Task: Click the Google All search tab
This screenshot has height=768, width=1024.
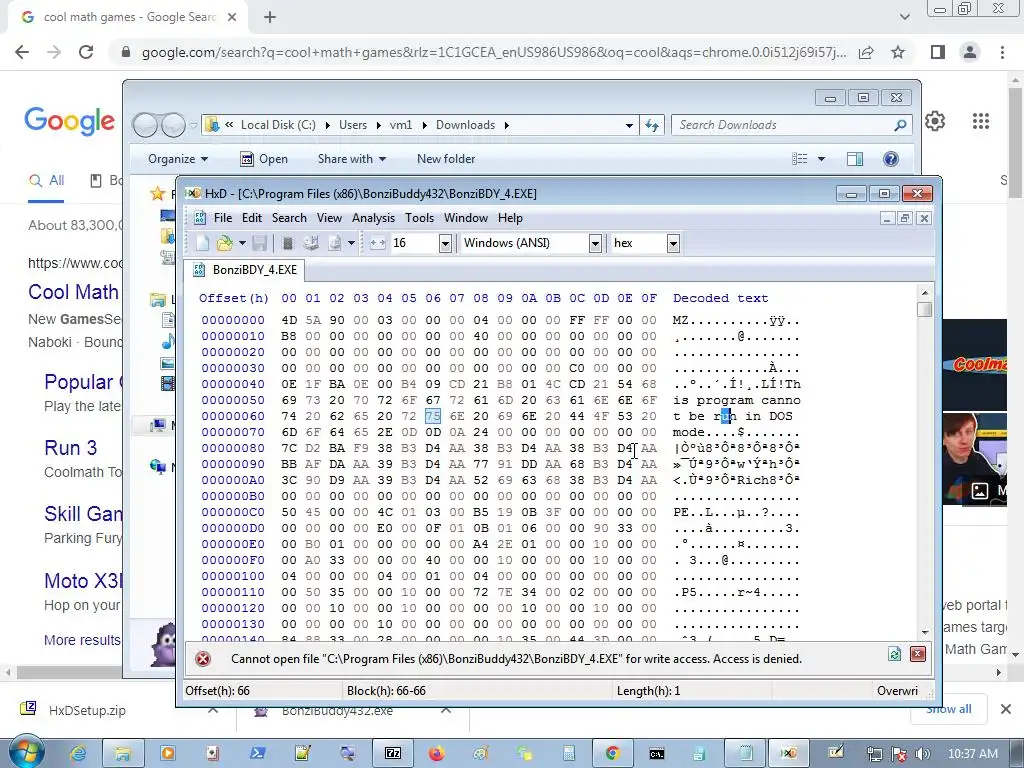Action: [46, 181]
